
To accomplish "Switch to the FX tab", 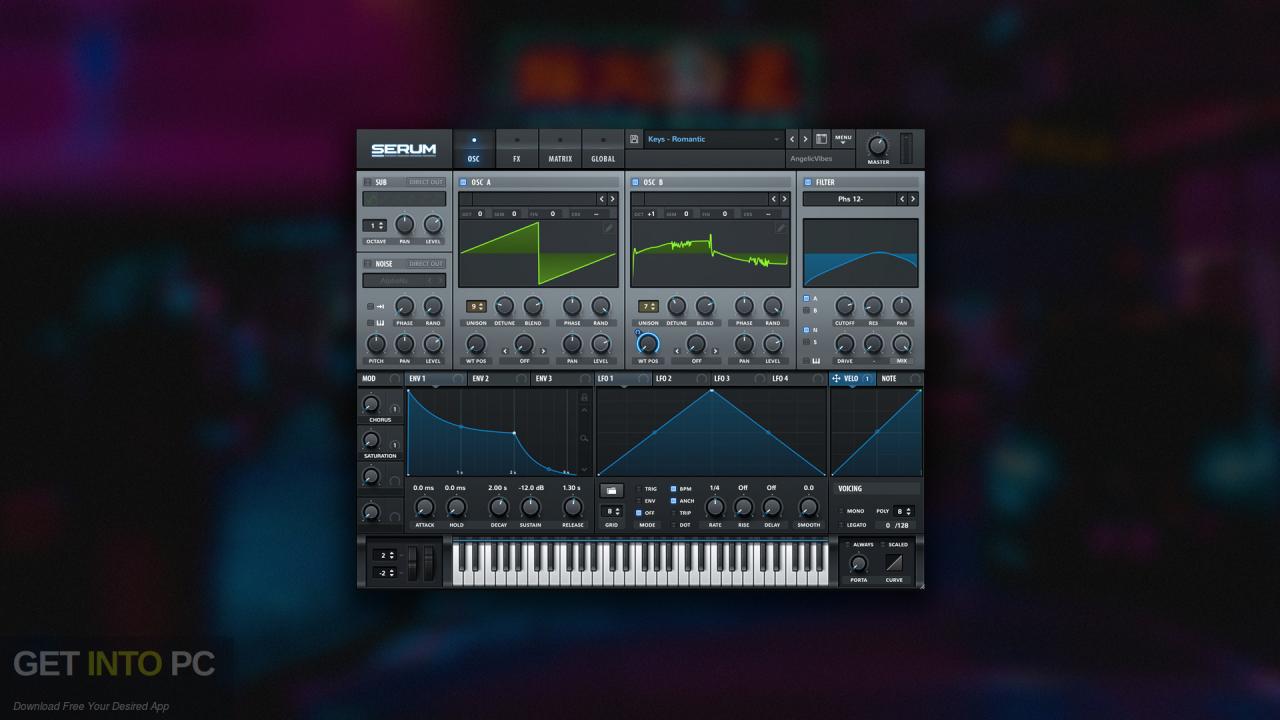I will pyautogui.click(x=517, y=149).
